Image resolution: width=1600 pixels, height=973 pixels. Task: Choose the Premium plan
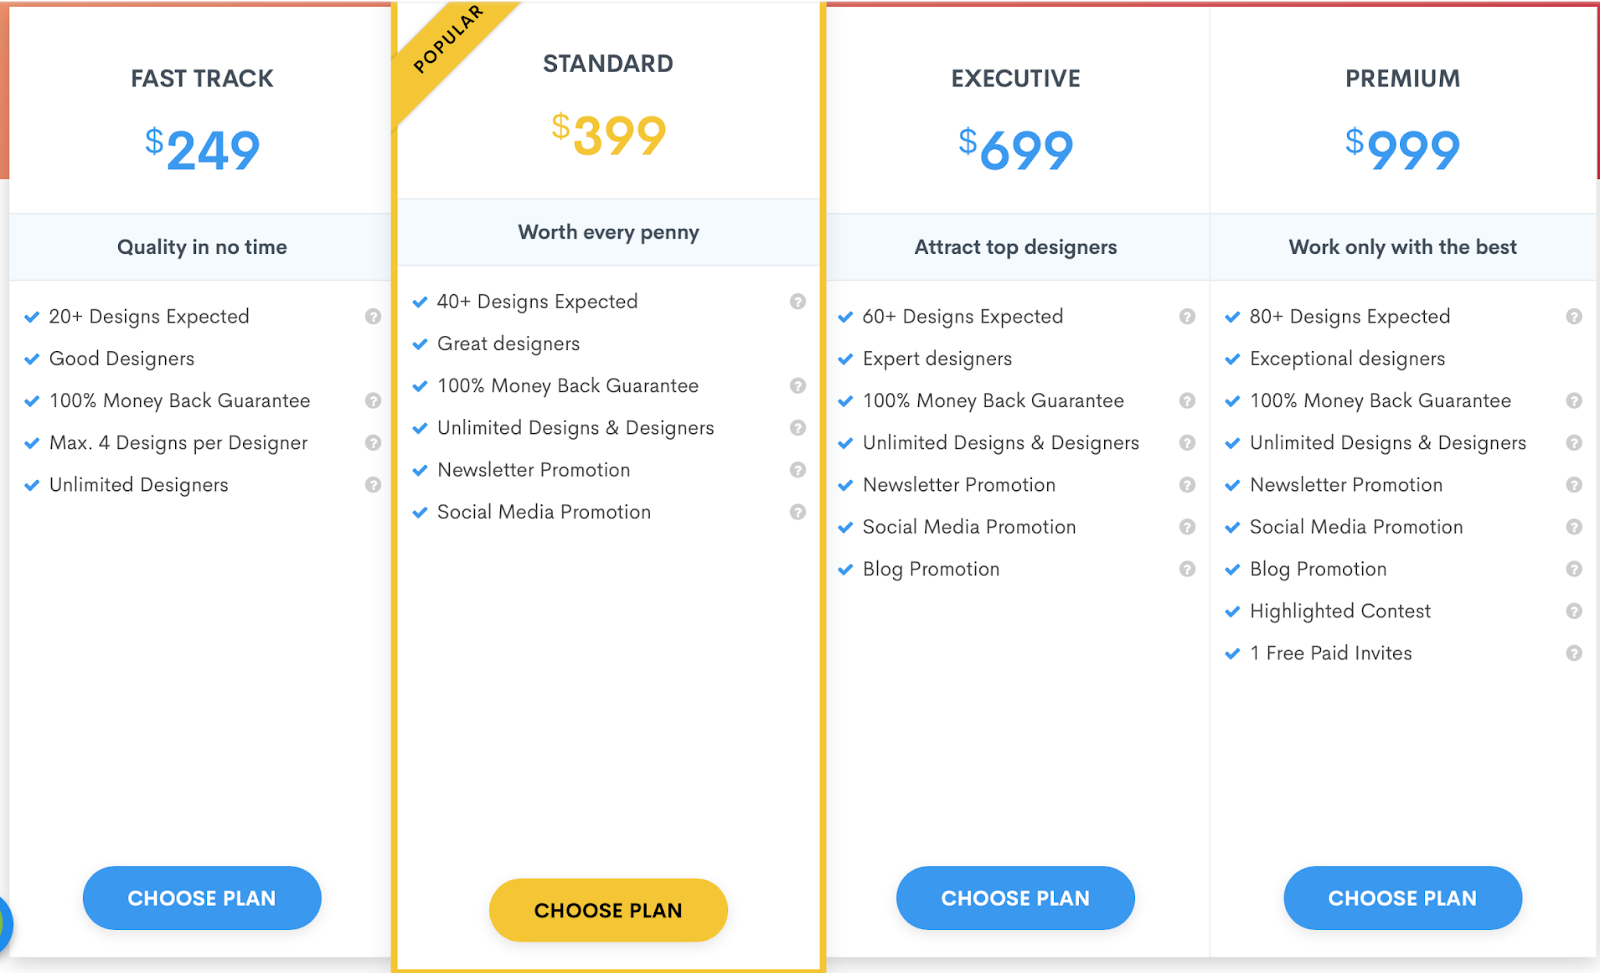[x=1402, y=898]
